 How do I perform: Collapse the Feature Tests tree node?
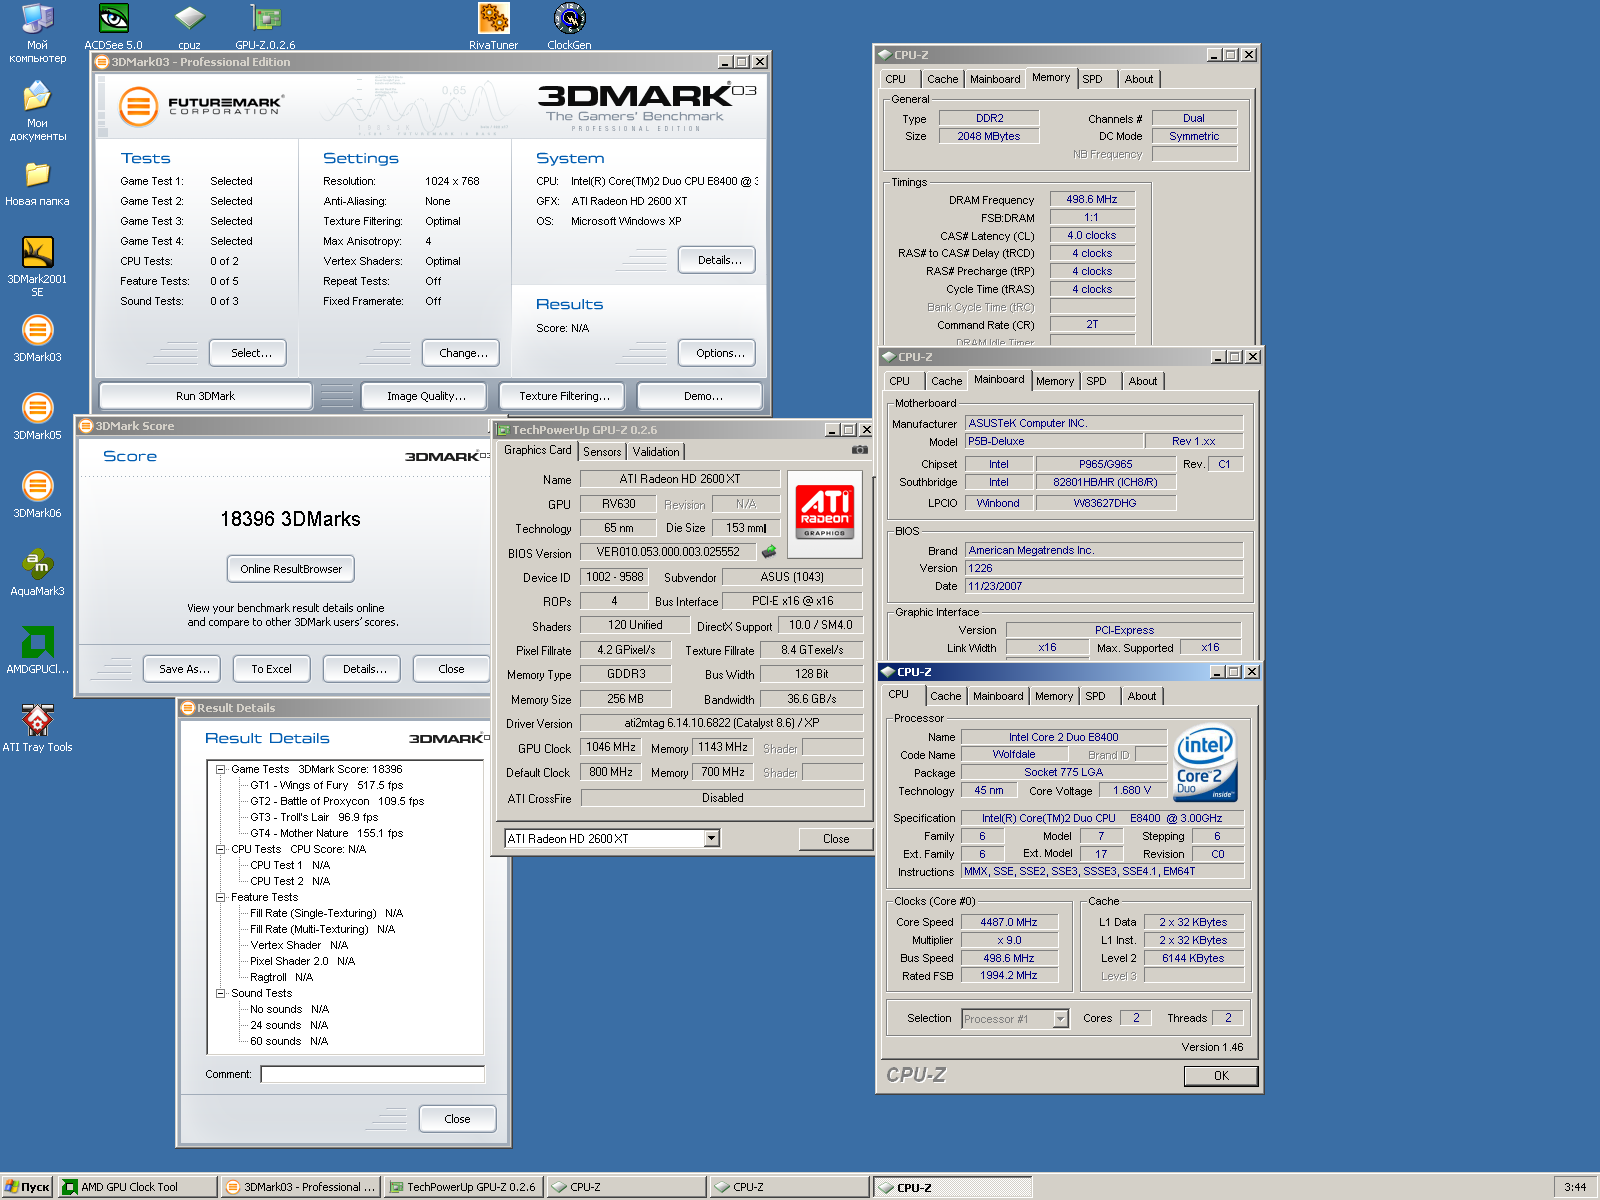(x=220, y=897)
